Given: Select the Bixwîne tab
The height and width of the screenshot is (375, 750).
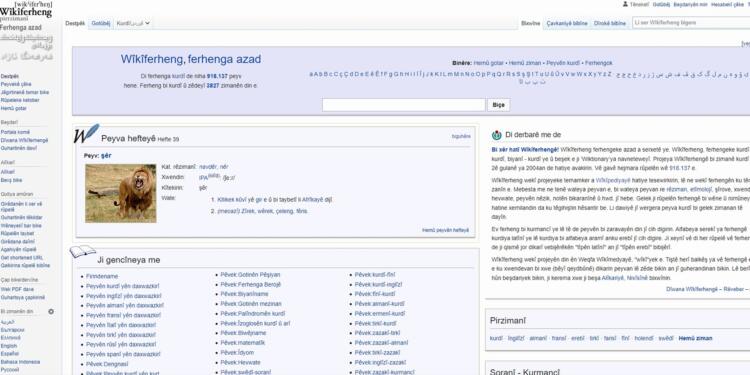Looking at the screenshot, I should pos(530,23).
